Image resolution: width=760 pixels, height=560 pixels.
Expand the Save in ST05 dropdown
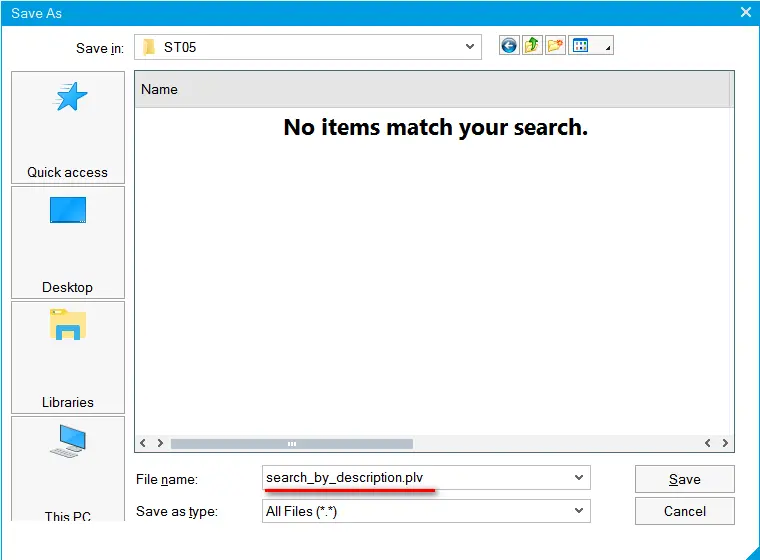(x=469, y=47)
